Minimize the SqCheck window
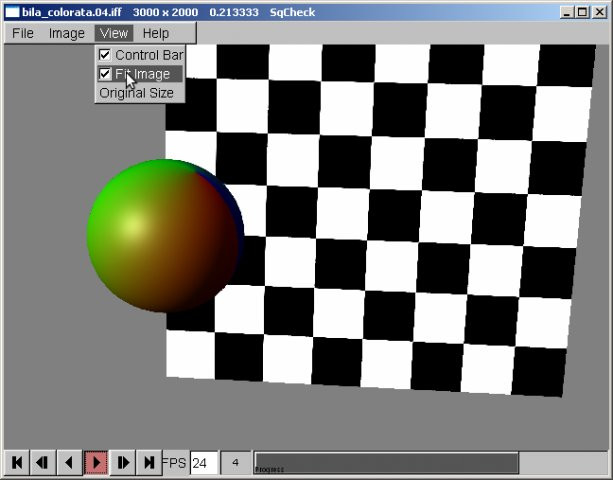Screen dimensions: 613x480 point(567,12)
